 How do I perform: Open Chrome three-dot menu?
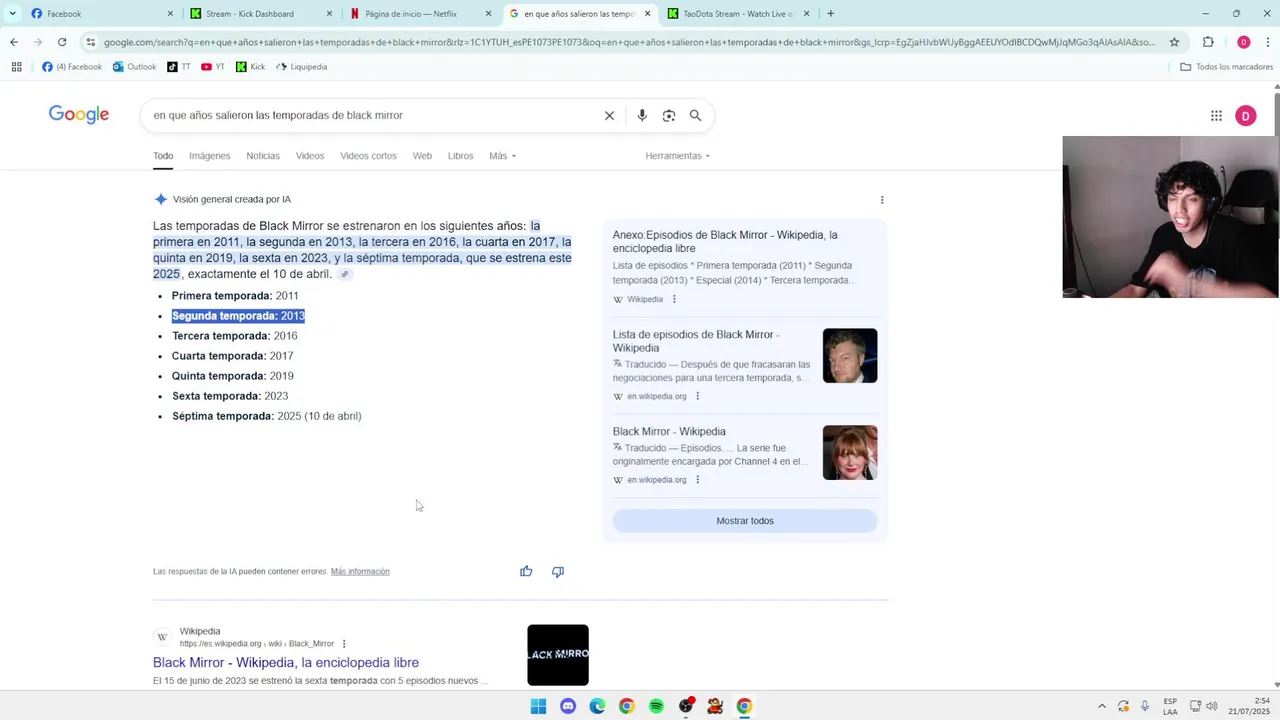click(x=1268, y=42)
